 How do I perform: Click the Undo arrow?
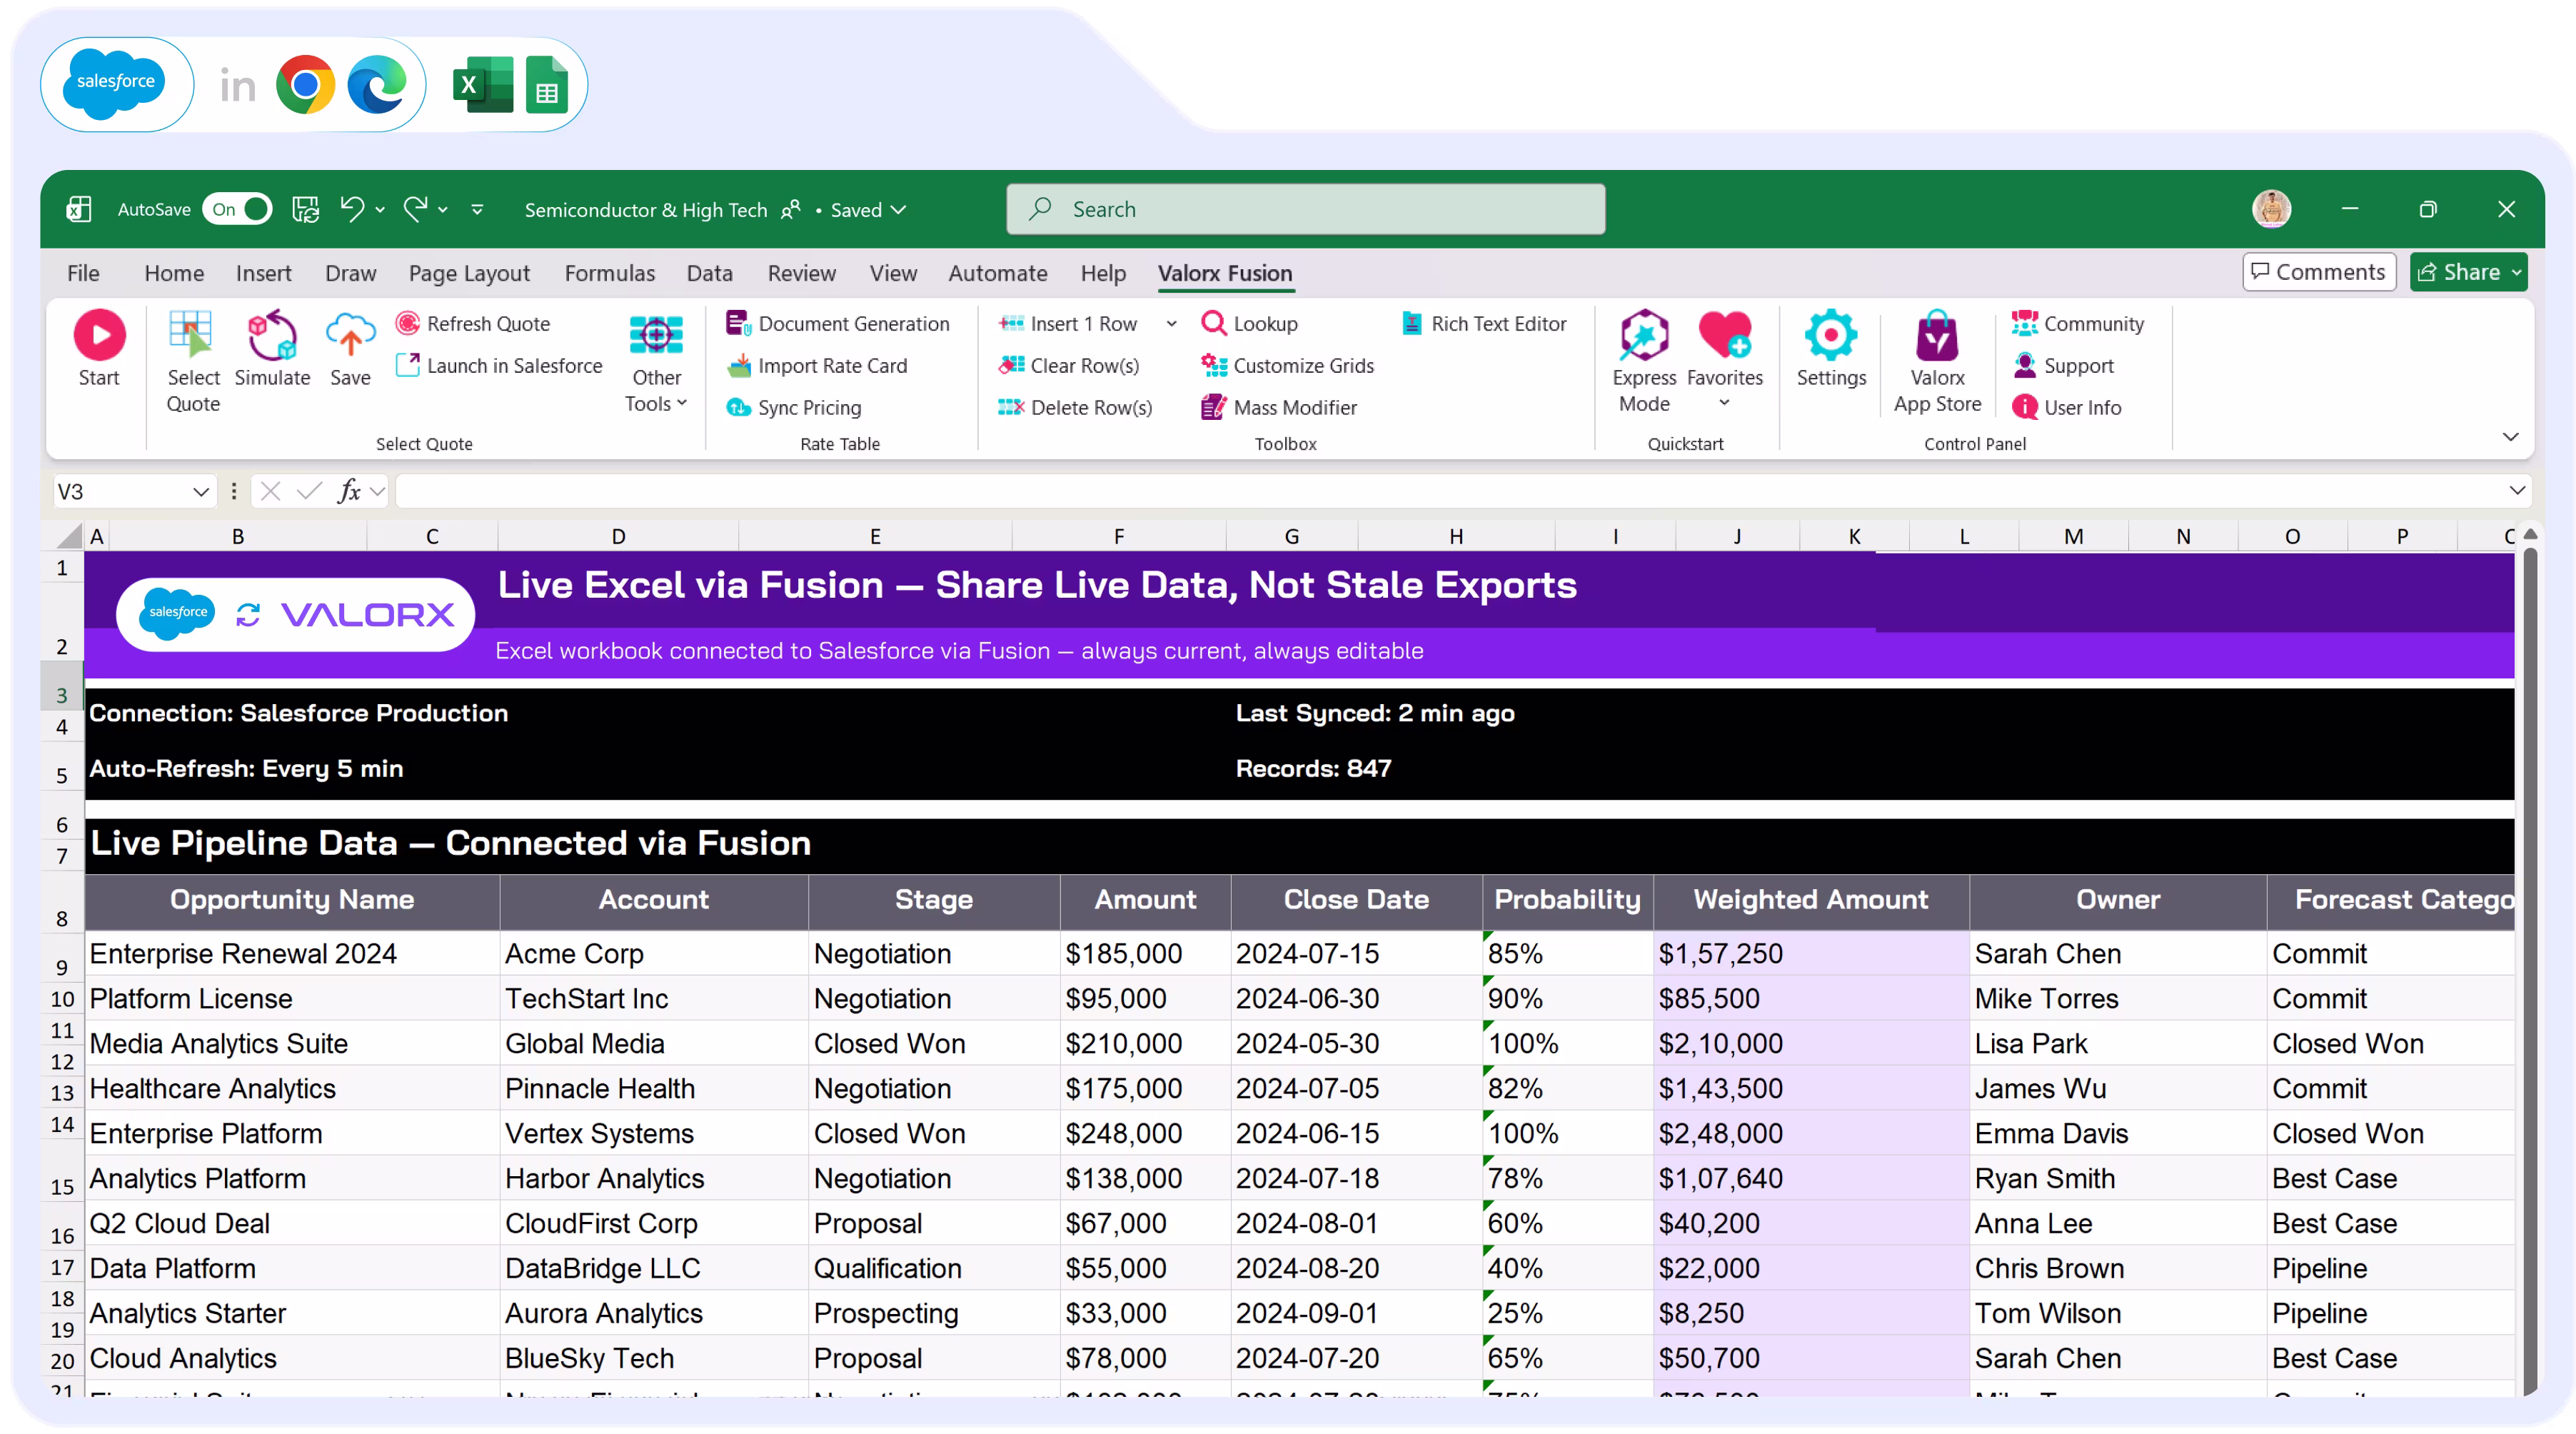point(351,209)
